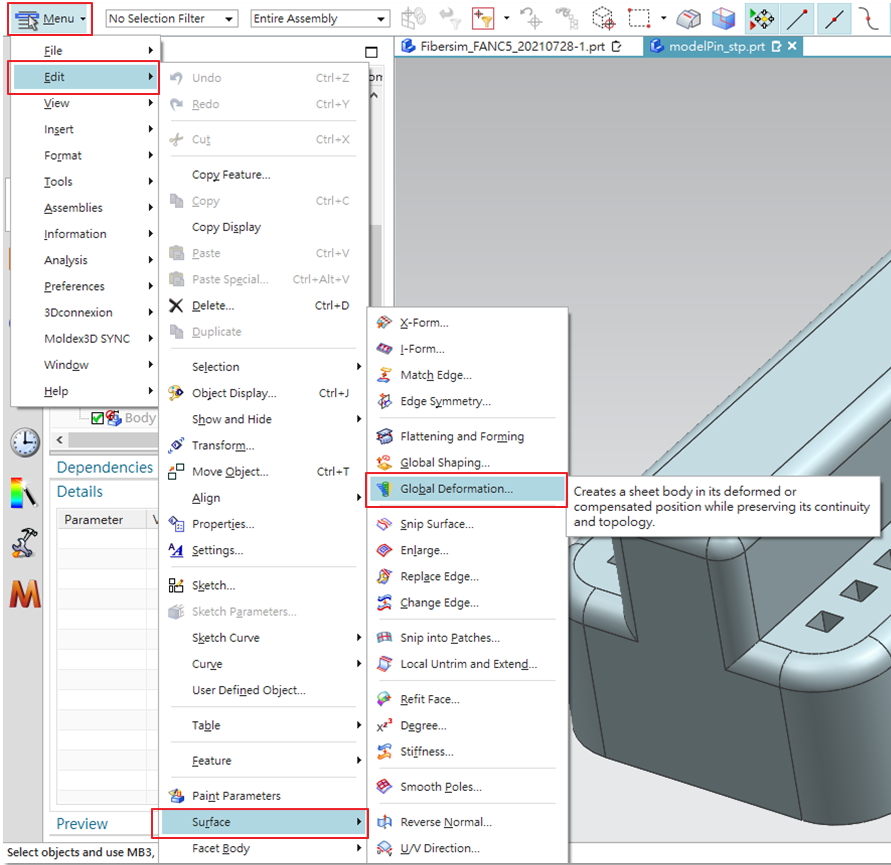Click the Transform icon
This screenshot has width=891, height=865.
pos(176,445)
